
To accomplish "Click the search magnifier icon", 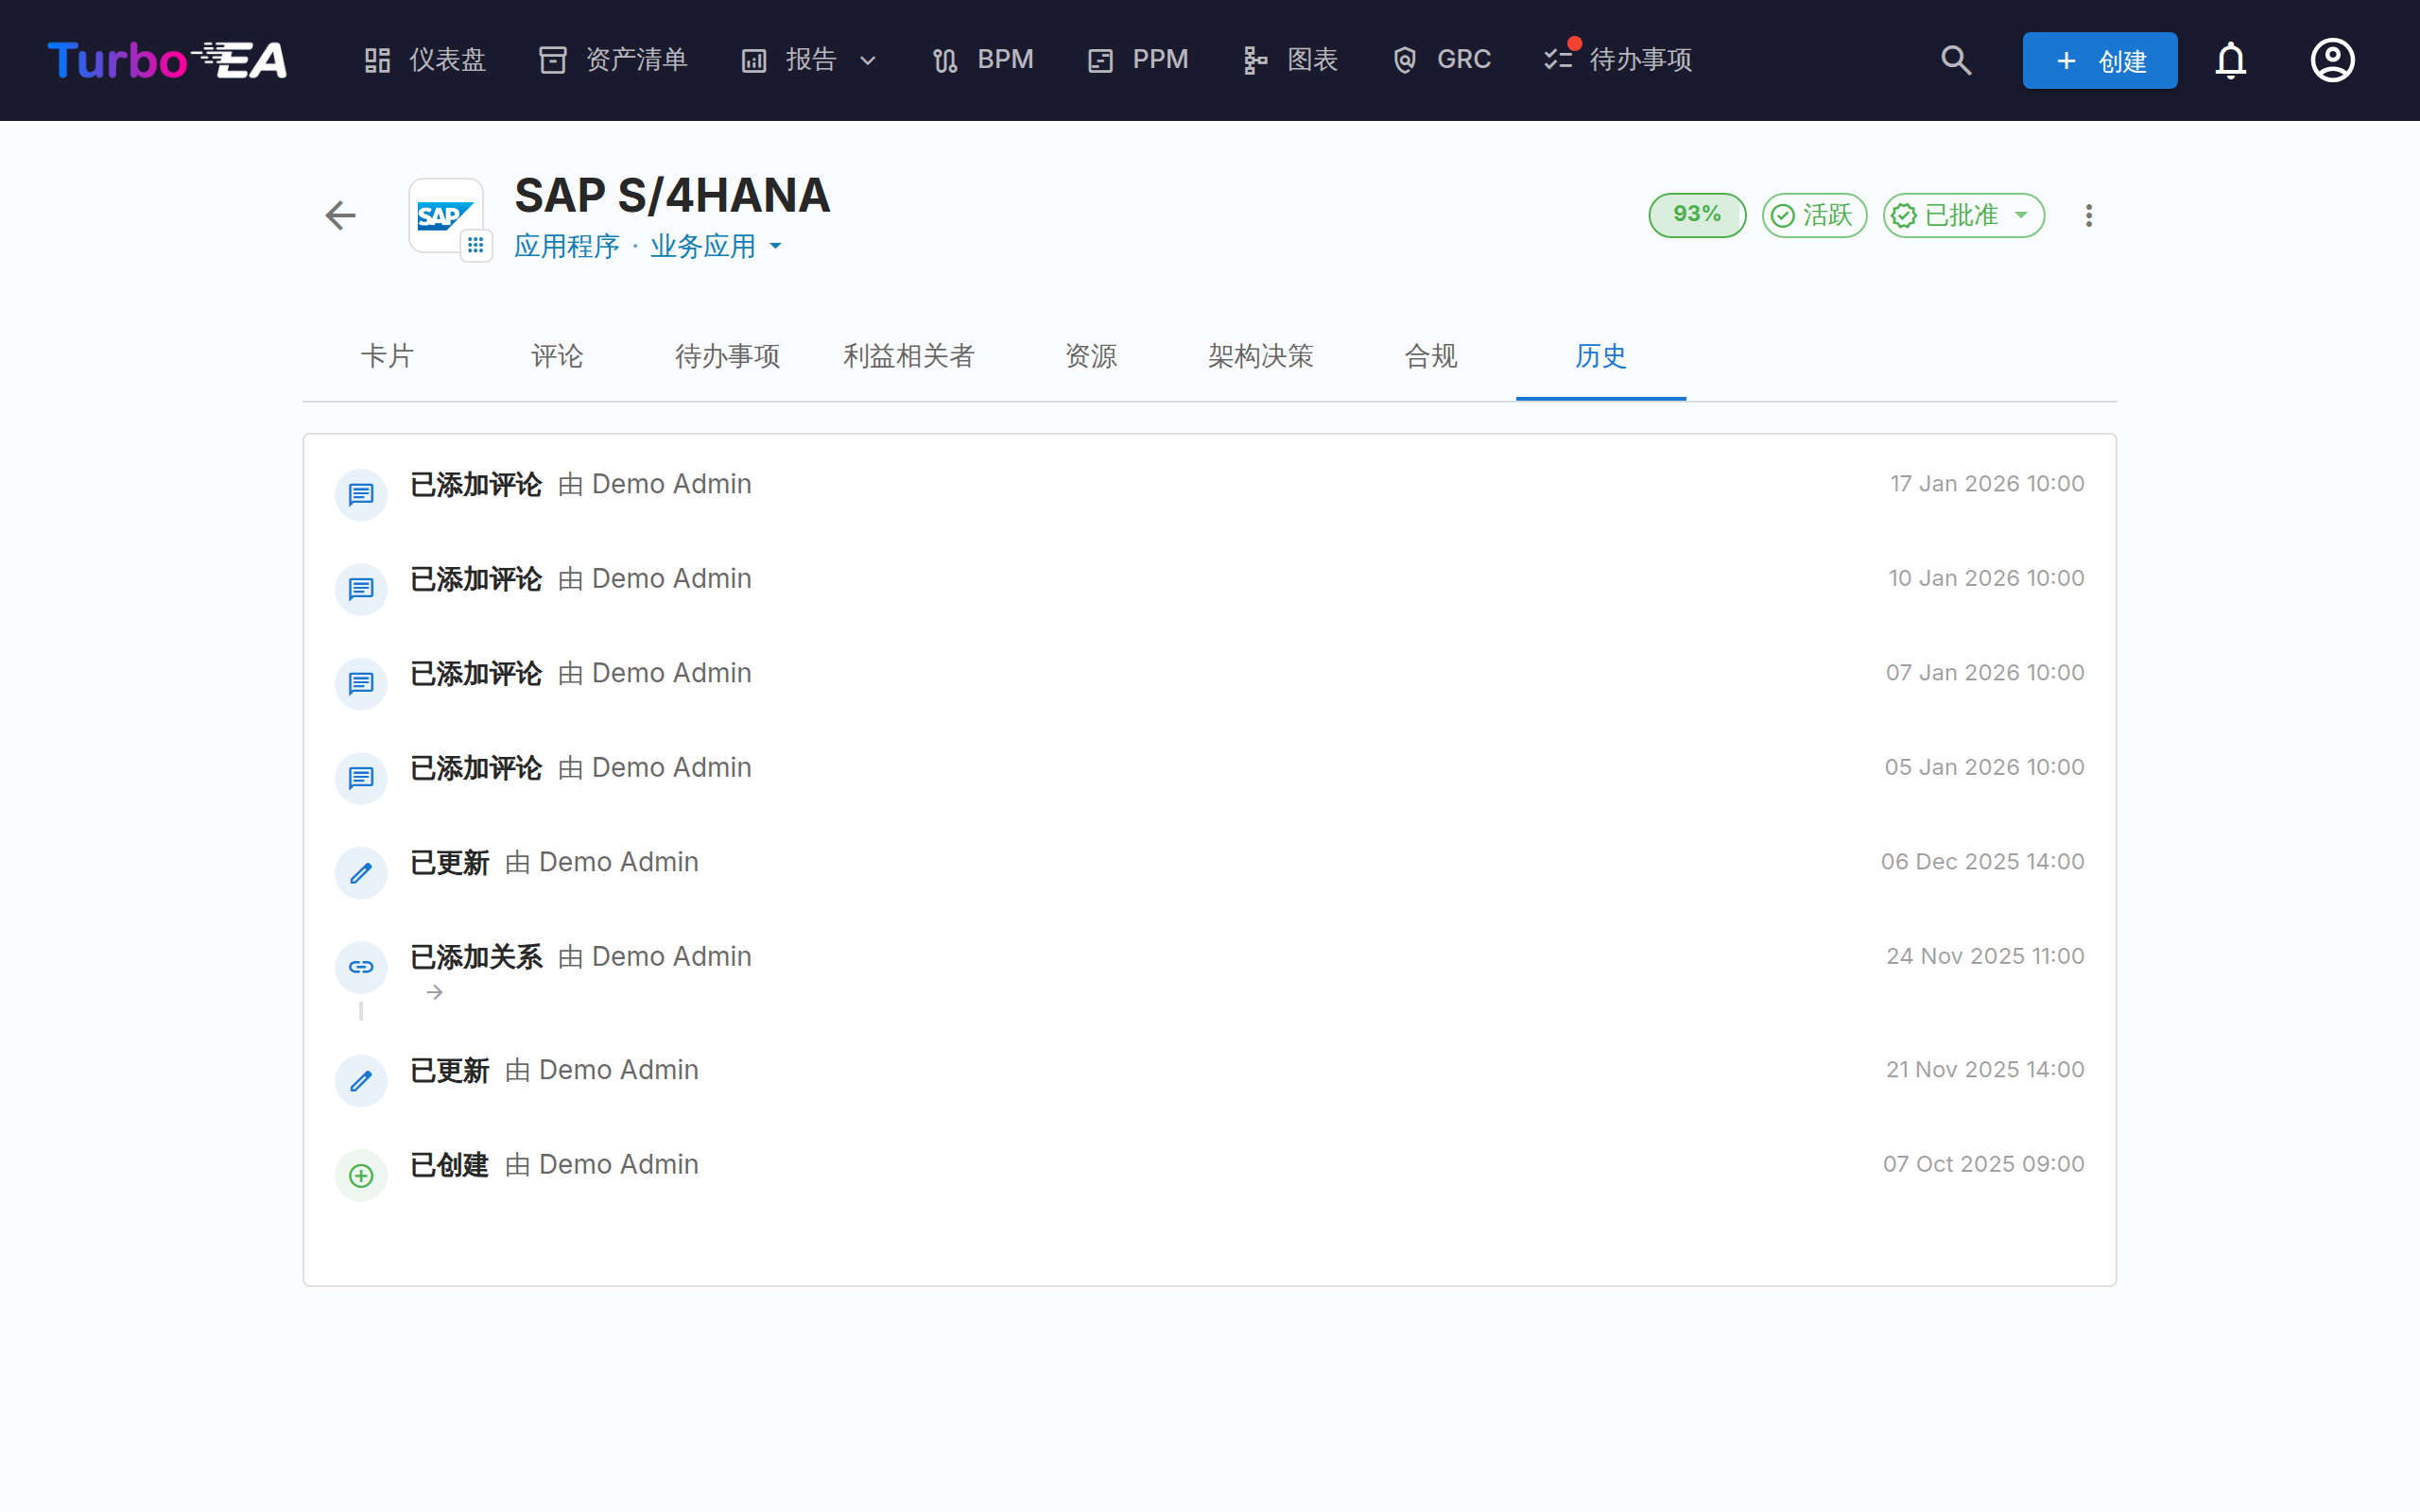I will point(1956,60).
